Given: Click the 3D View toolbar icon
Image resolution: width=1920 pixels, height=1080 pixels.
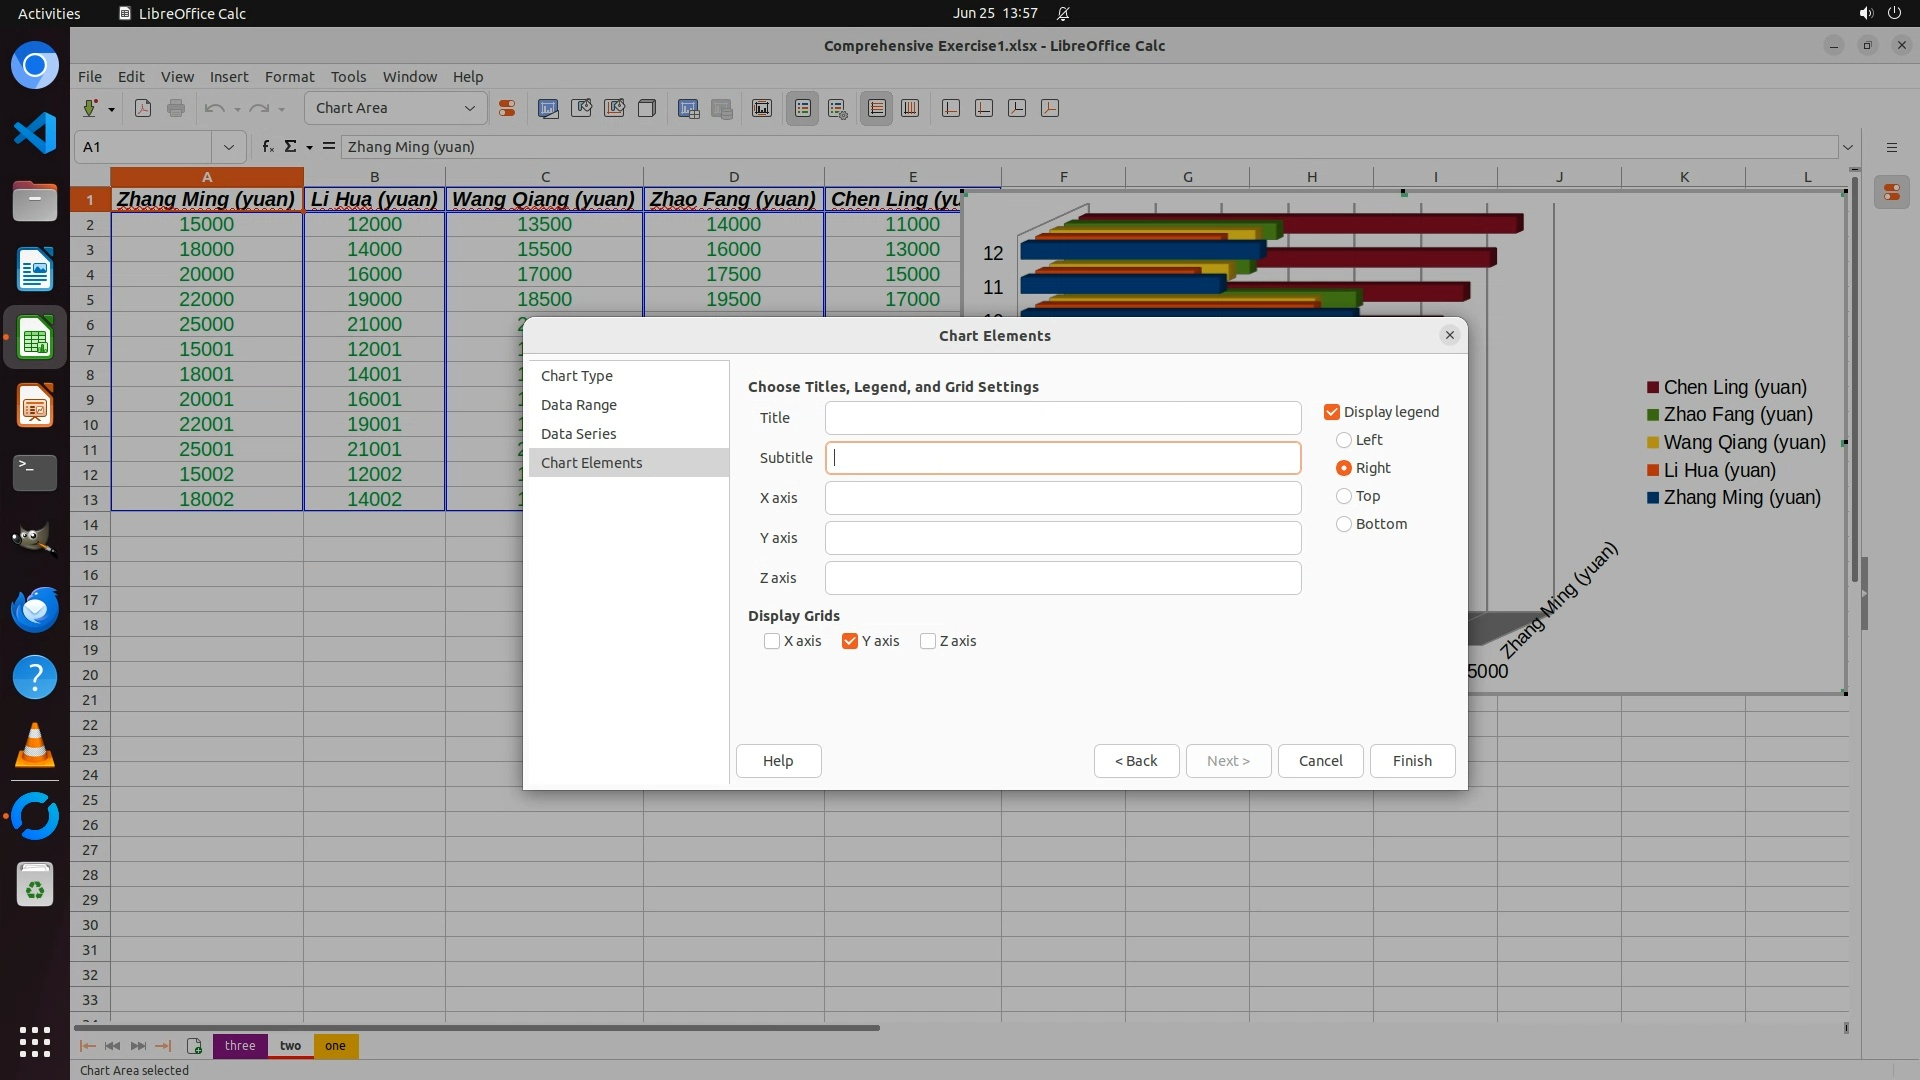Looking at the screenshot, I should (647, 108).
